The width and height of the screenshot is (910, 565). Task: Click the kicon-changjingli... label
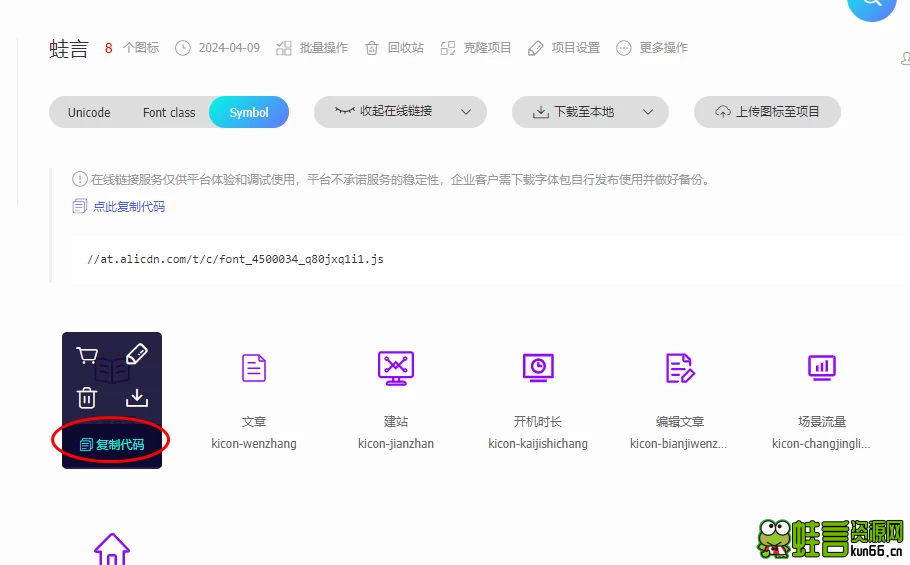[x=821, y=444]
